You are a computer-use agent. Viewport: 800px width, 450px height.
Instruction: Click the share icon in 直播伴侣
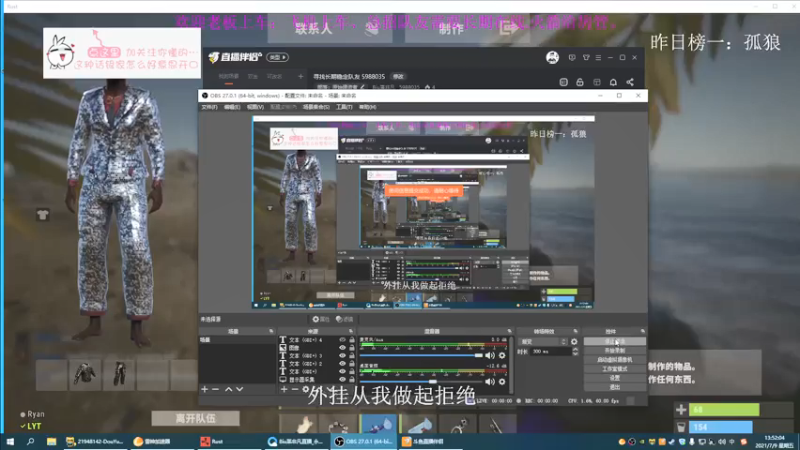click(630, 82)
